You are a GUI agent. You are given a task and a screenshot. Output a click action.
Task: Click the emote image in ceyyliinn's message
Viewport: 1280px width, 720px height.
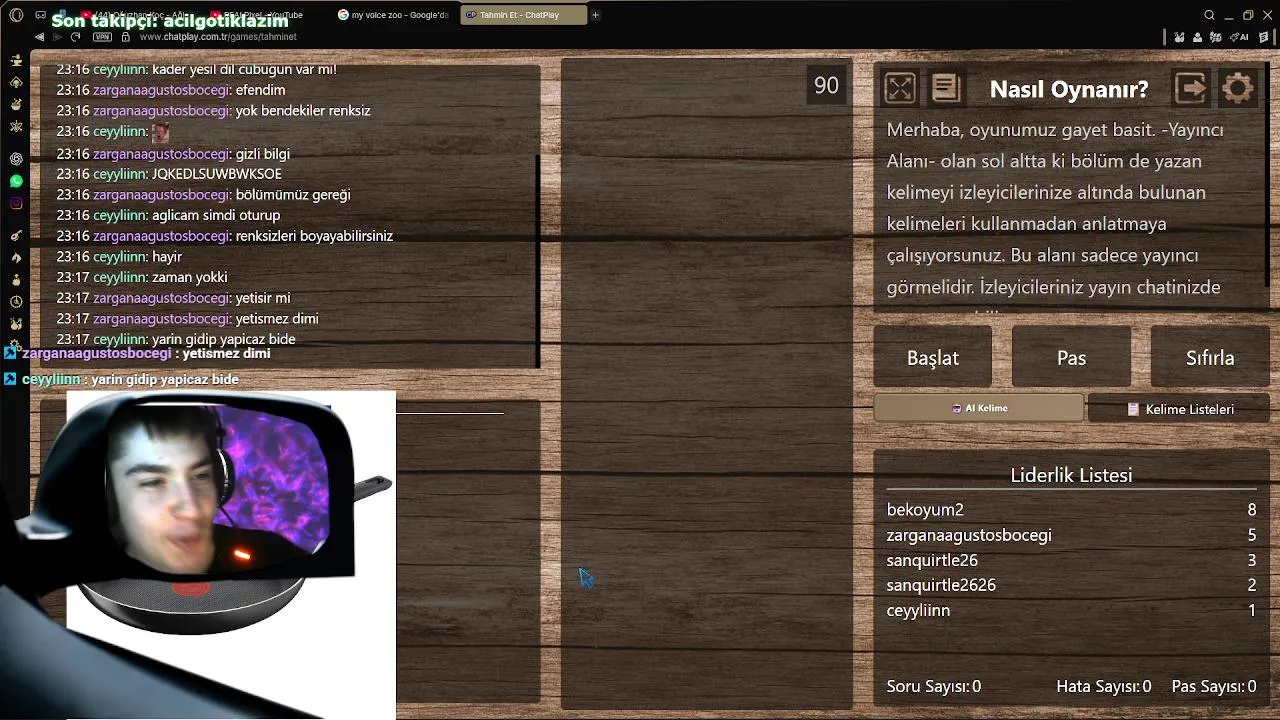160,132
